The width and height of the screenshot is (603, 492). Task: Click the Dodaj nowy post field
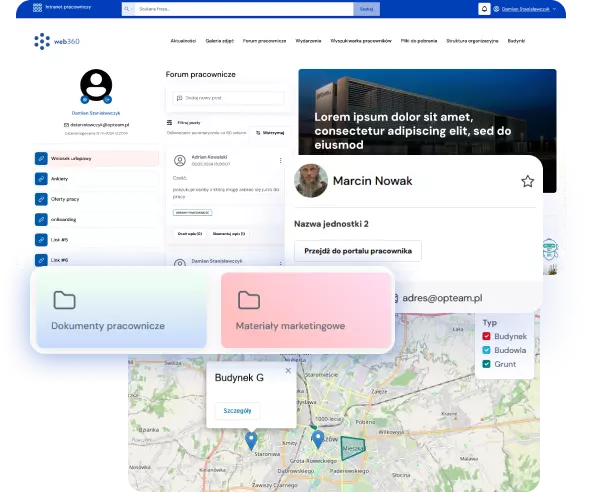[229, 98]
